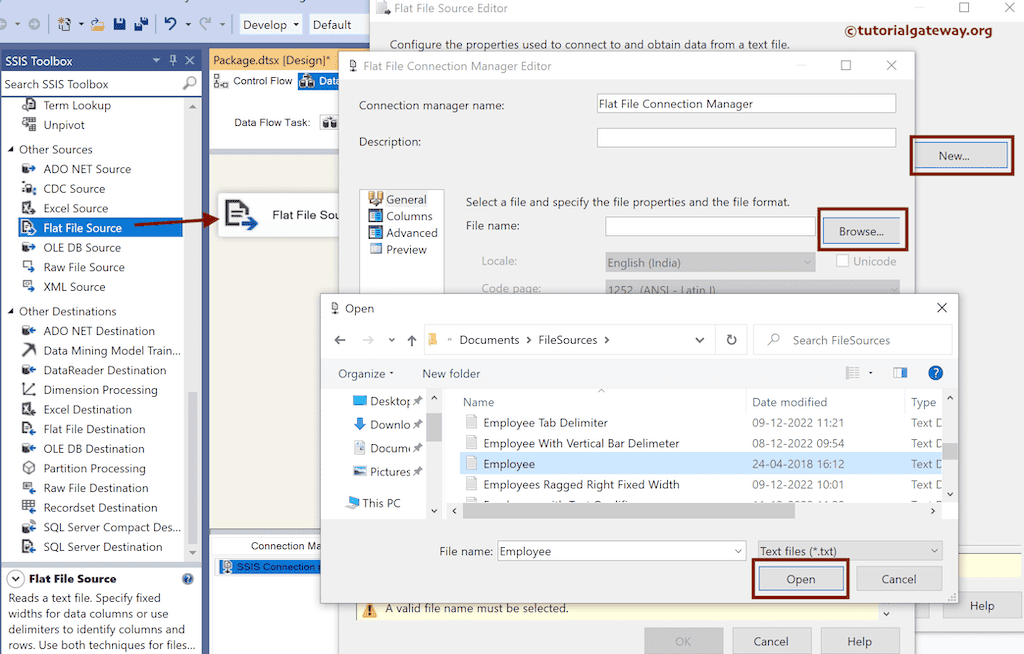
Task: Click the Open File folder icon
Action: [x=97, y=25]
